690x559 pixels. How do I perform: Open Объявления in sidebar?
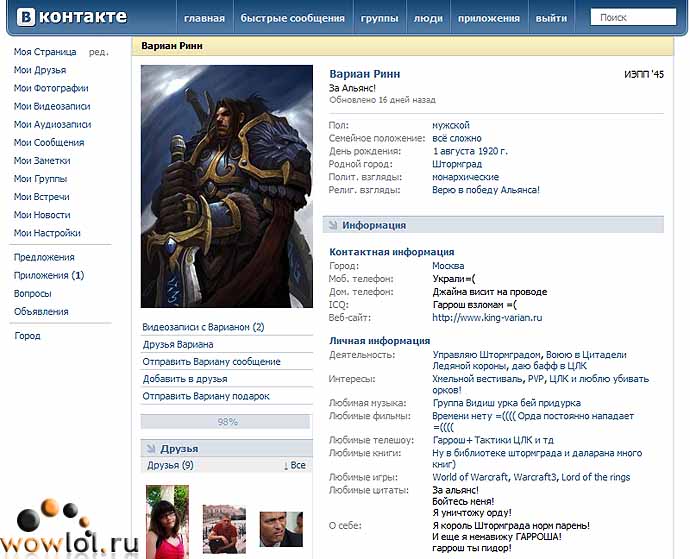coord(41,311)
